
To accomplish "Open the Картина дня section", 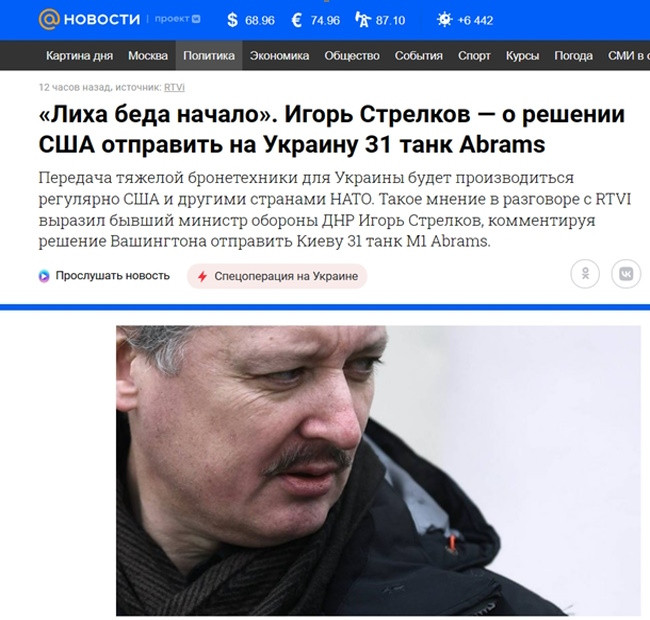I will pyautogui.click(x=79, y=56).
